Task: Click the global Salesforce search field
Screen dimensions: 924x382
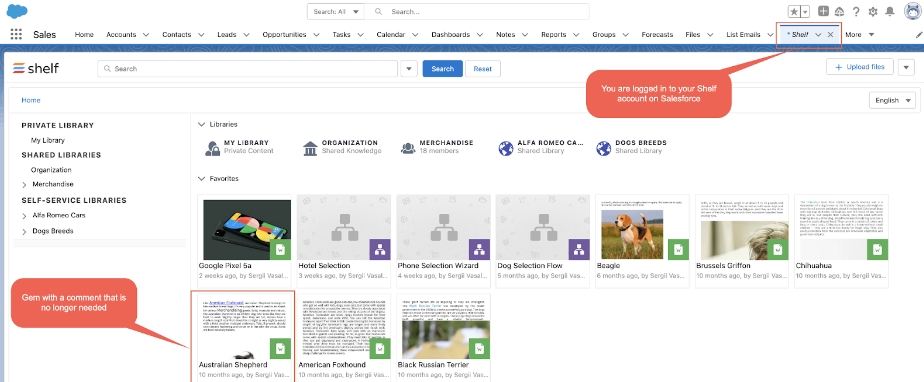Action: pyautogui.click(x=477, y=11)
